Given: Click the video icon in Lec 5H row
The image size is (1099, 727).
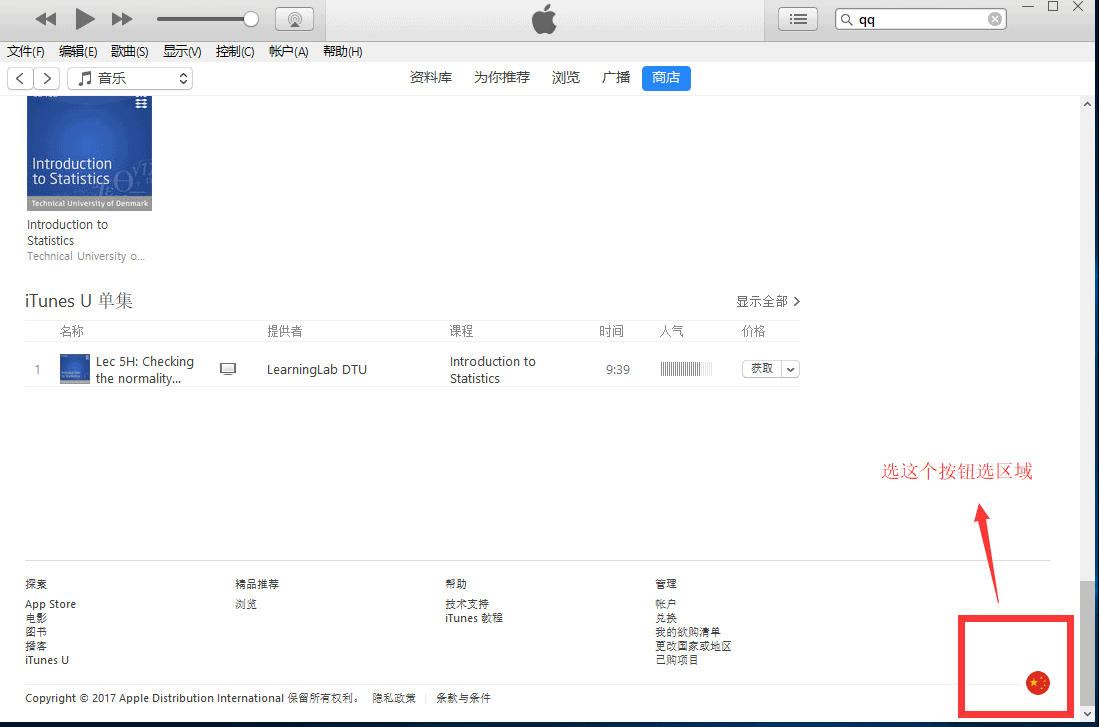Looking at the screenshot, I should click(228, 369).
